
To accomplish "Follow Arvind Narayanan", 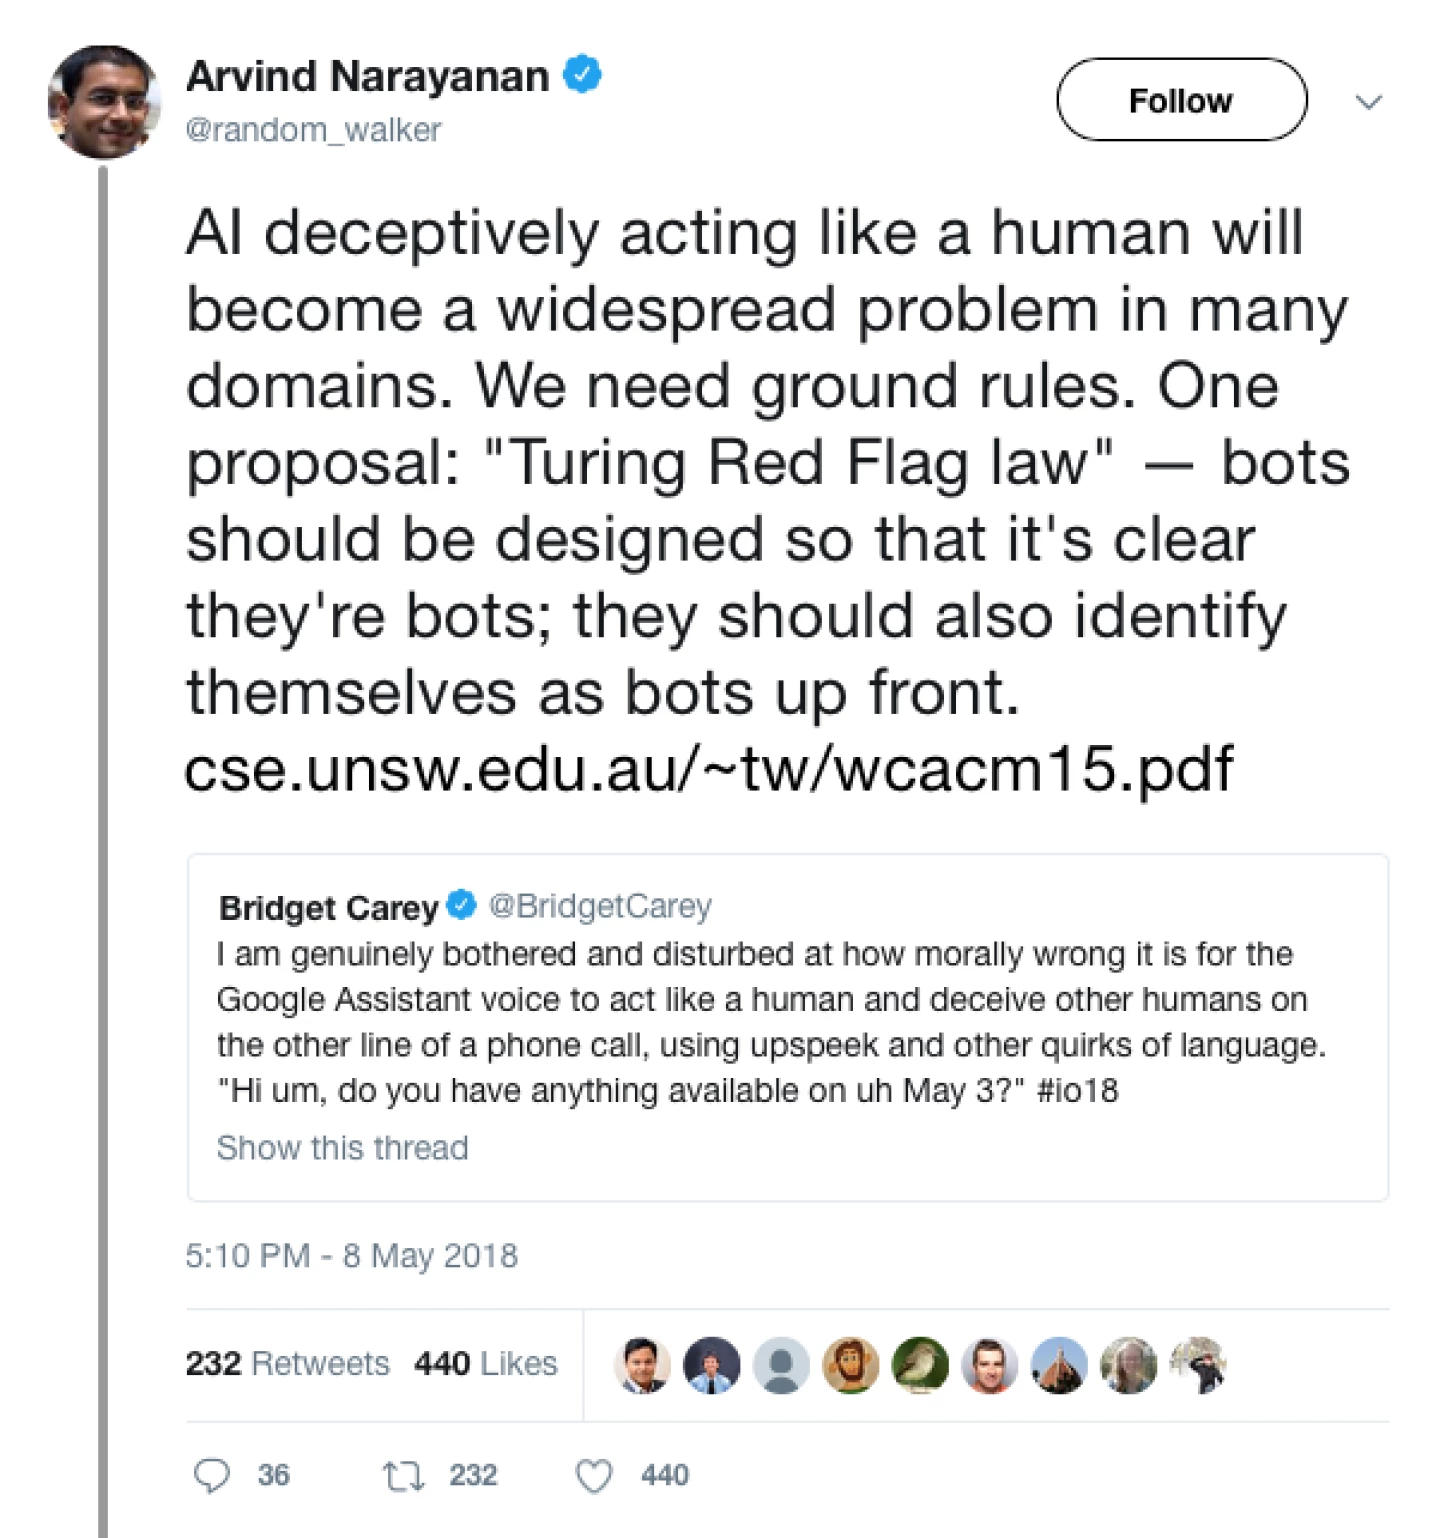I will click(1181, 100).
